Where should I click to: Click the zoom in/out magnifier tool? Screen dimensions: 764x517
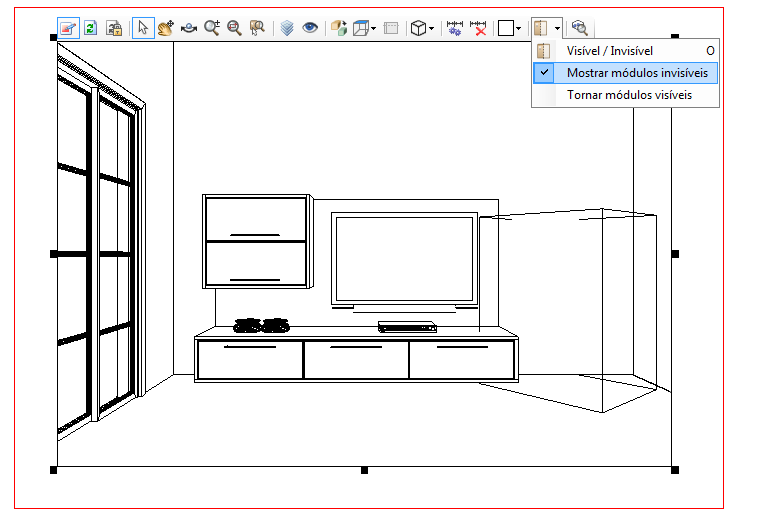click(212, 28)
